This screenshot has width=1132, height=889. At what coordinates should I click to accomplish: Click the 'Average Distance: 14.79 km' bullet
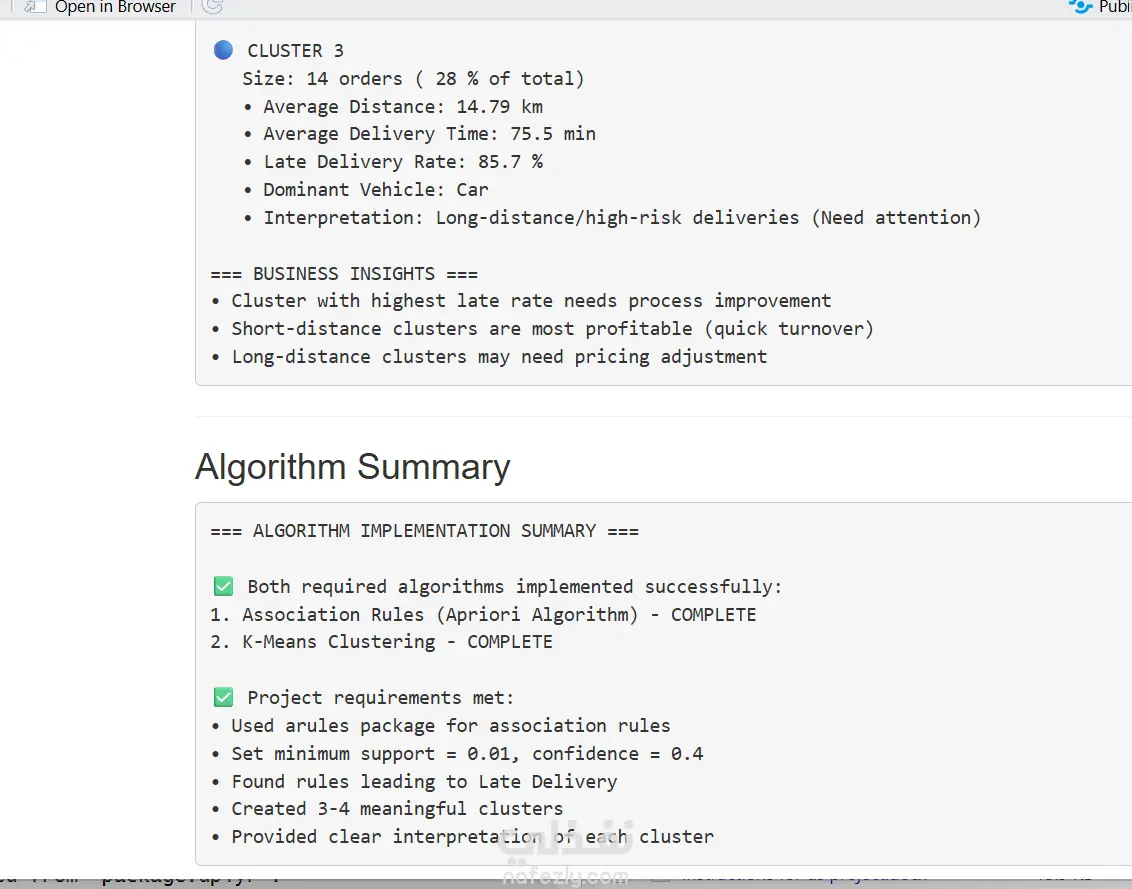[402, 106]
